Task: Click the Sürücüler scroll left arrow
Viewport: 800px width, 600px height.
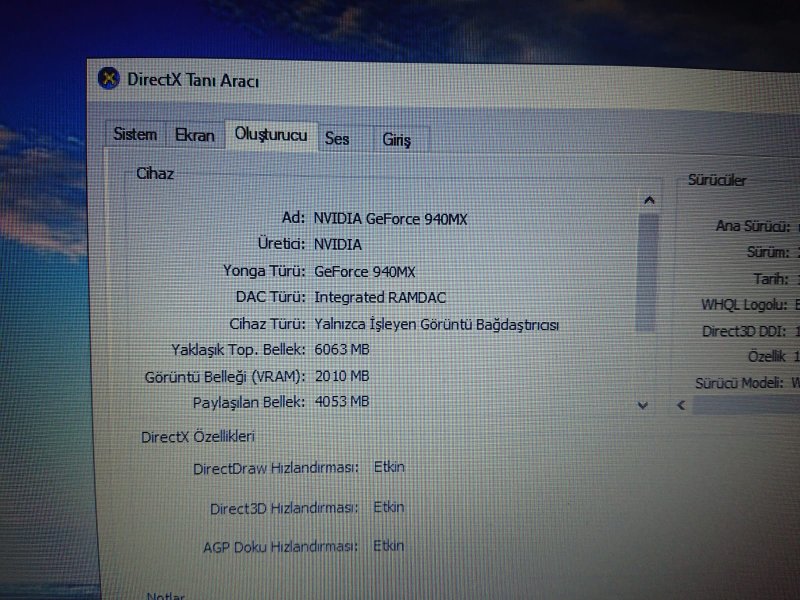Action: (681, 405)
